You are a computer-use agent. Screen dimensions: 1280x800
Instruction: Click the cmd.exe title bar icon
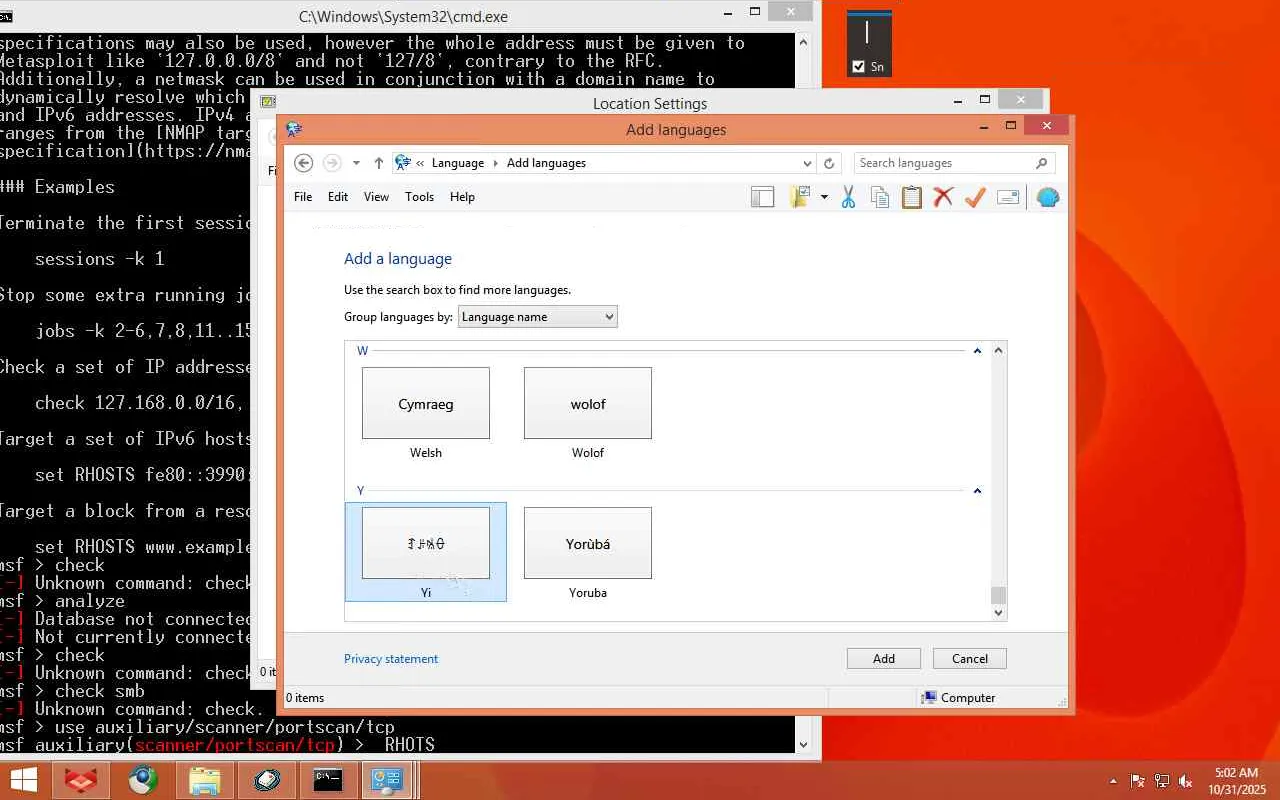7,16
